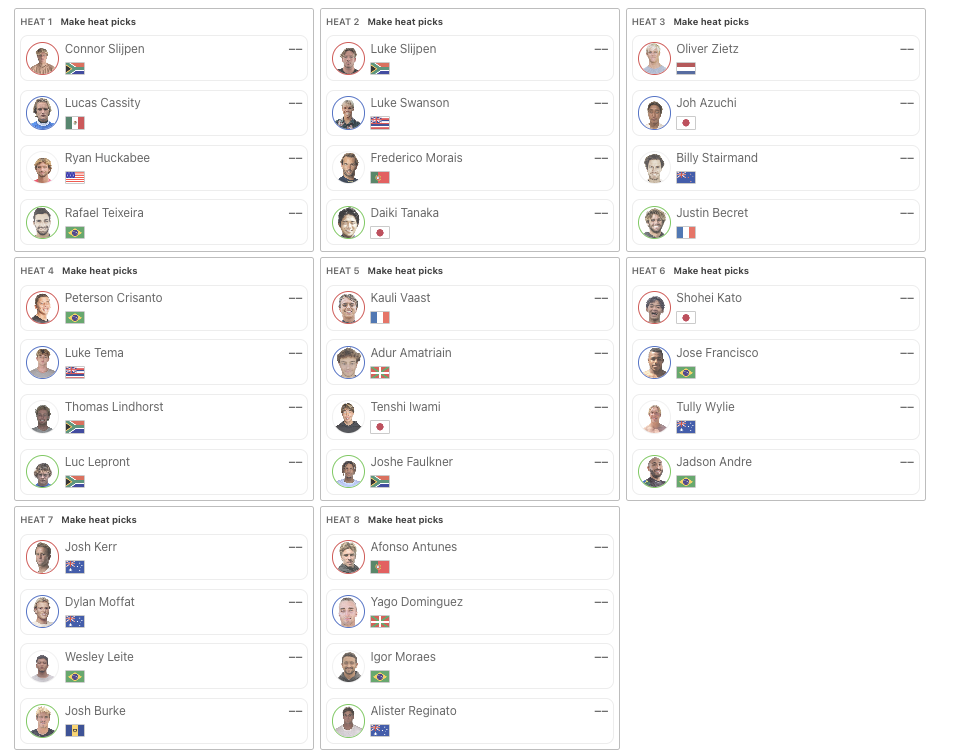The height and width of the screenshot is (756, 956).
Task: Select Billy Stairmand surfer card
Action: click(776, 168)
